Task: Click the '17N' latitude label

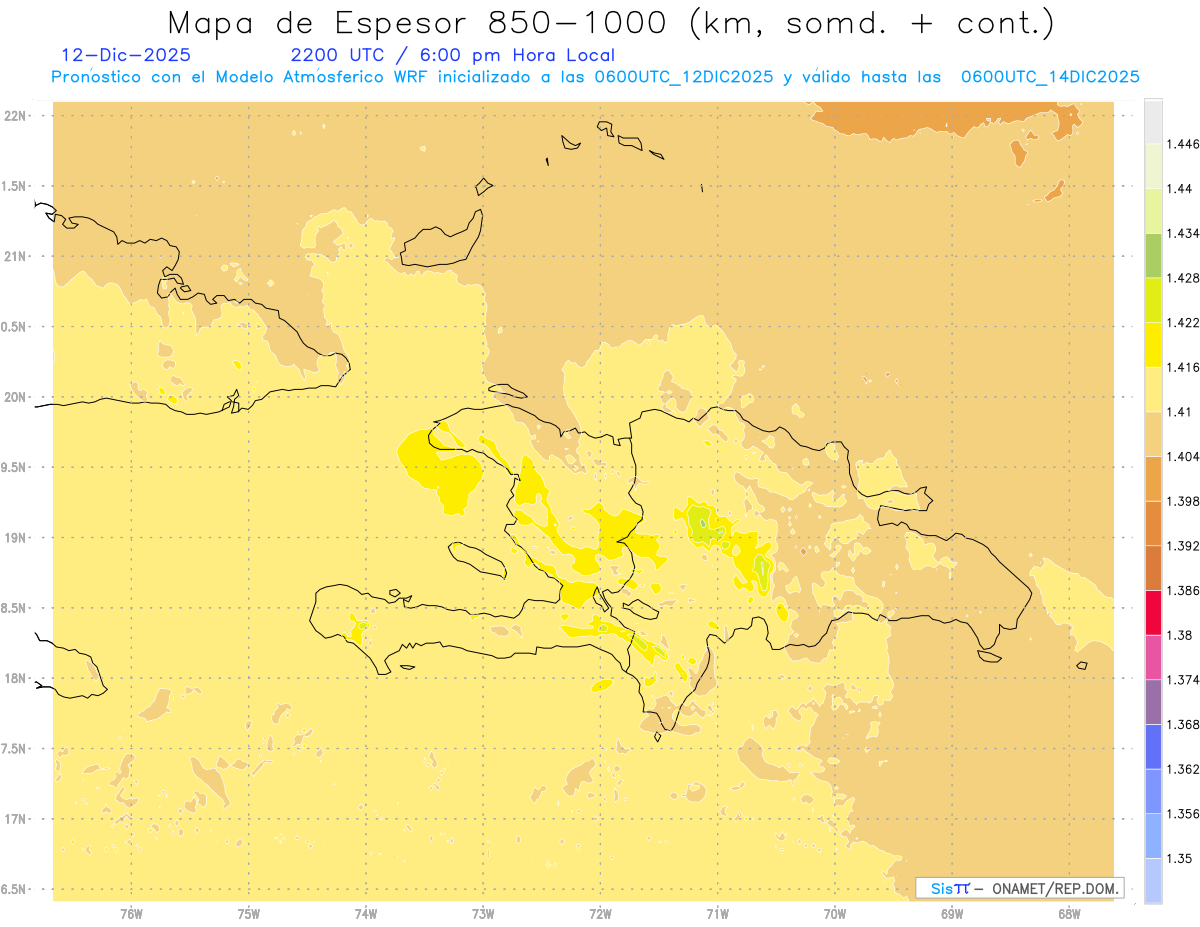Action: pos(17,819)
